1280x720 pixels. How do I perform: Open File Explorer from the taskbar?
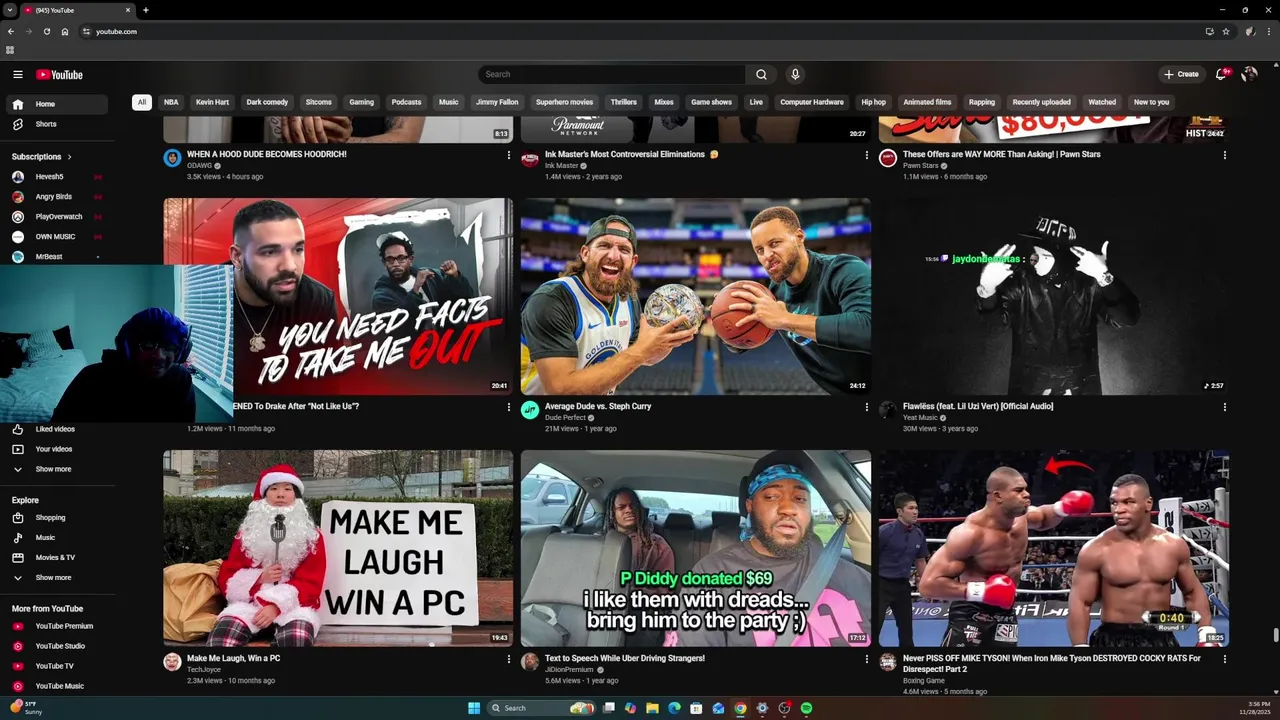click(652, 708)
